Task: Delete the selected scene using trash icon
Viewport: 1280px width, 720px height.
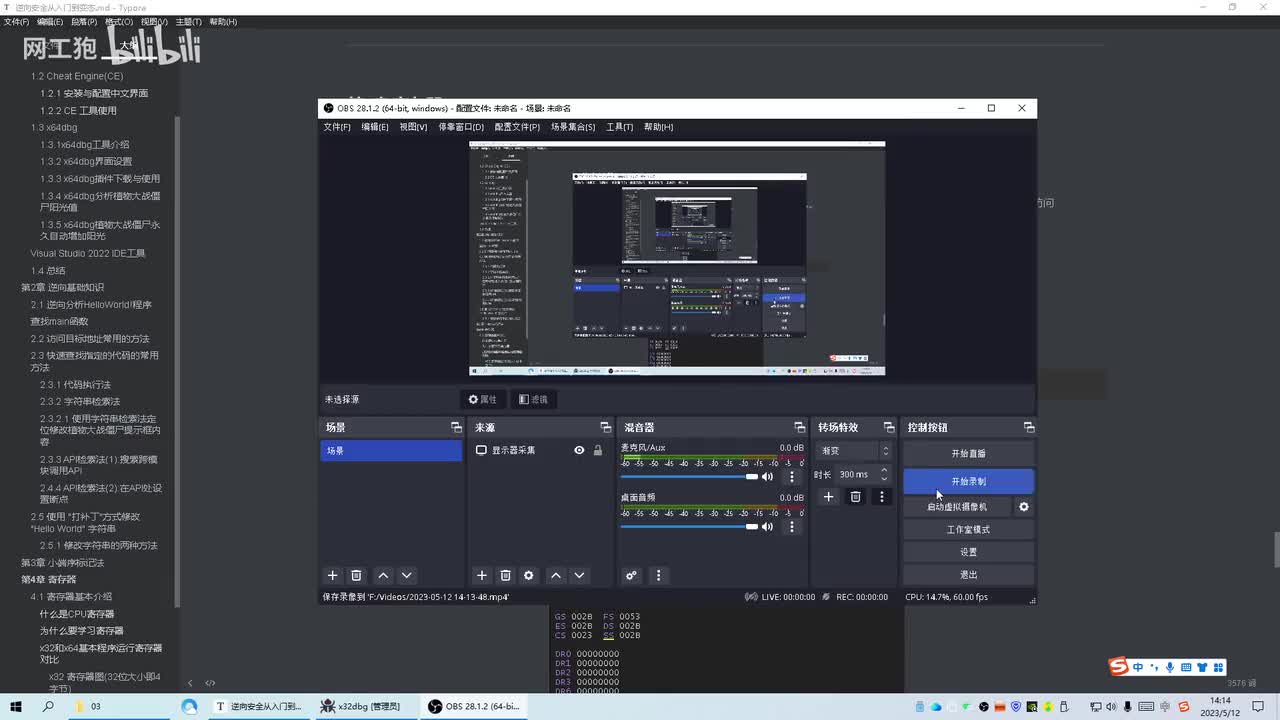Action: pos(356,575)
